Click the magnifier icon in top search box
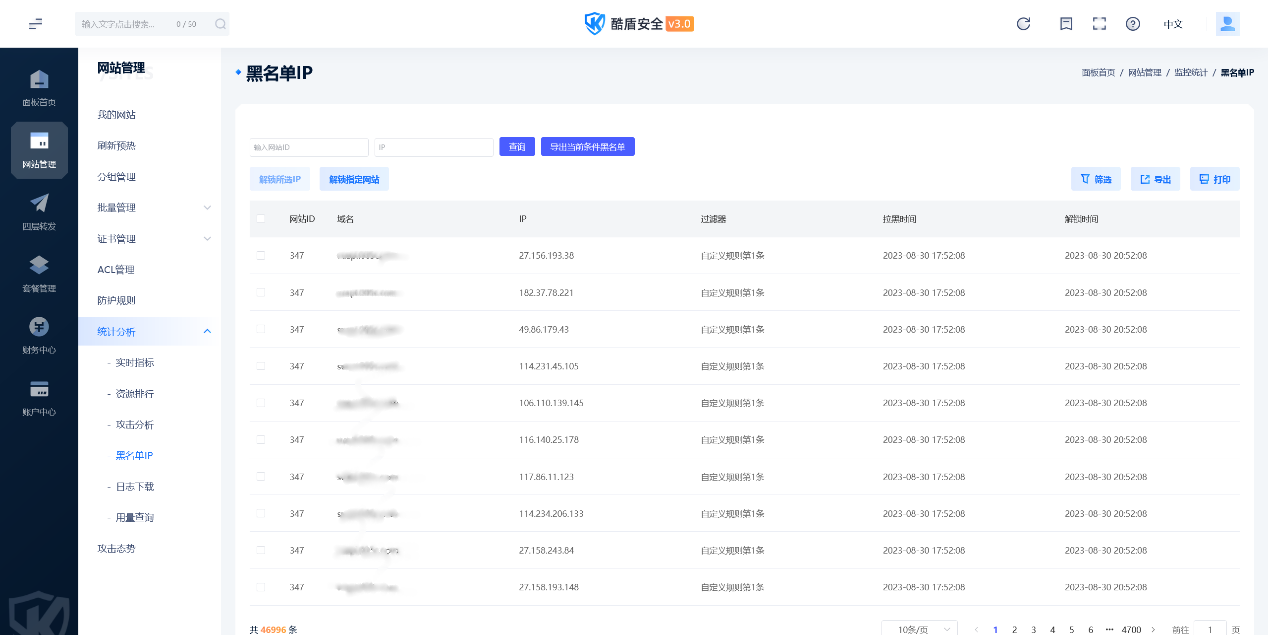The image size is (1268, 635). 219,24
